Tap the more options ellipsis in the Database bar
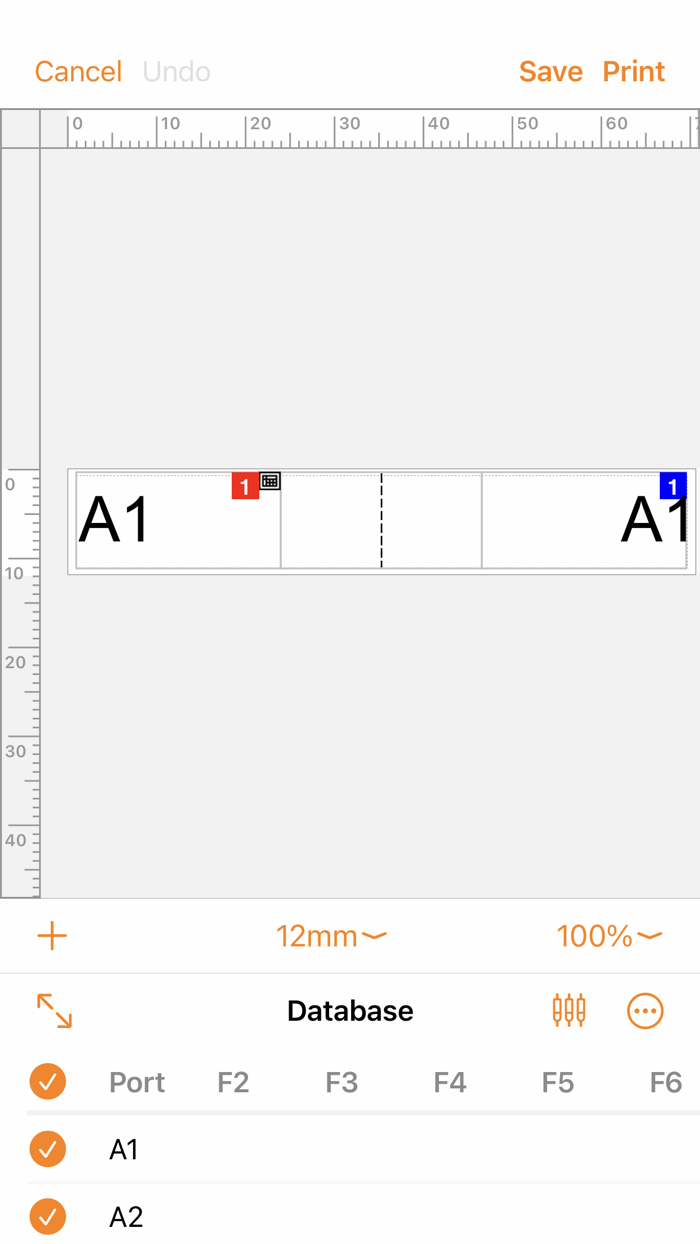700x1244 pixels. (x=645, y=1011)
